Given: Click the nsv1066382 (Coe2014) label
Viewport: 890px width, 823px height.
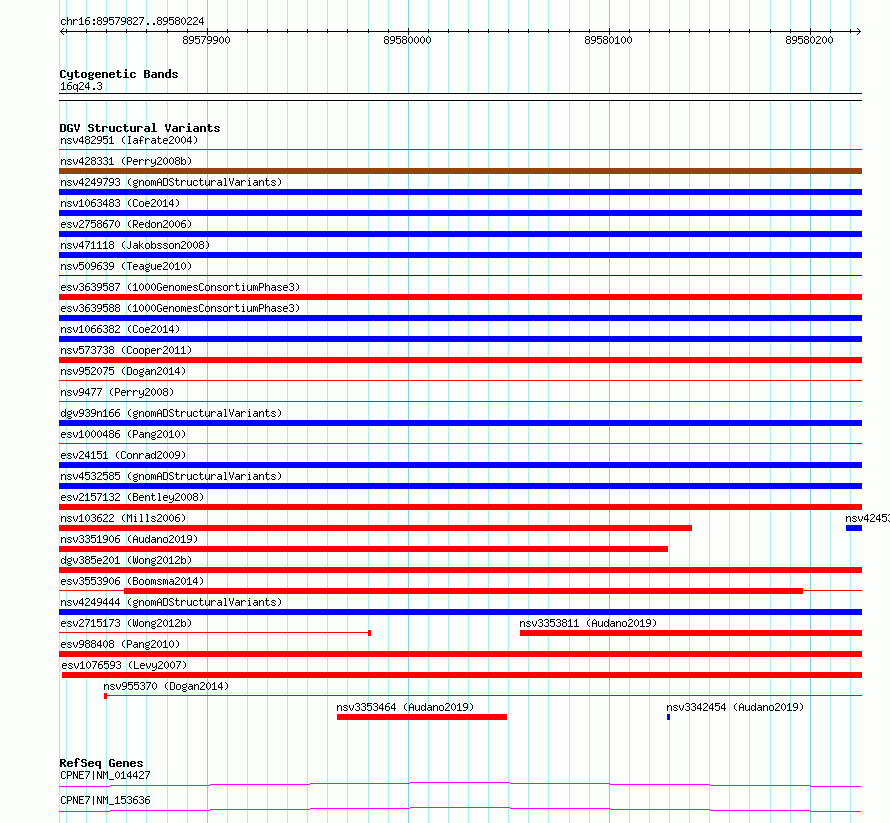Looking at the screenshot, I should pyautogui.click(x=120, y=329).
